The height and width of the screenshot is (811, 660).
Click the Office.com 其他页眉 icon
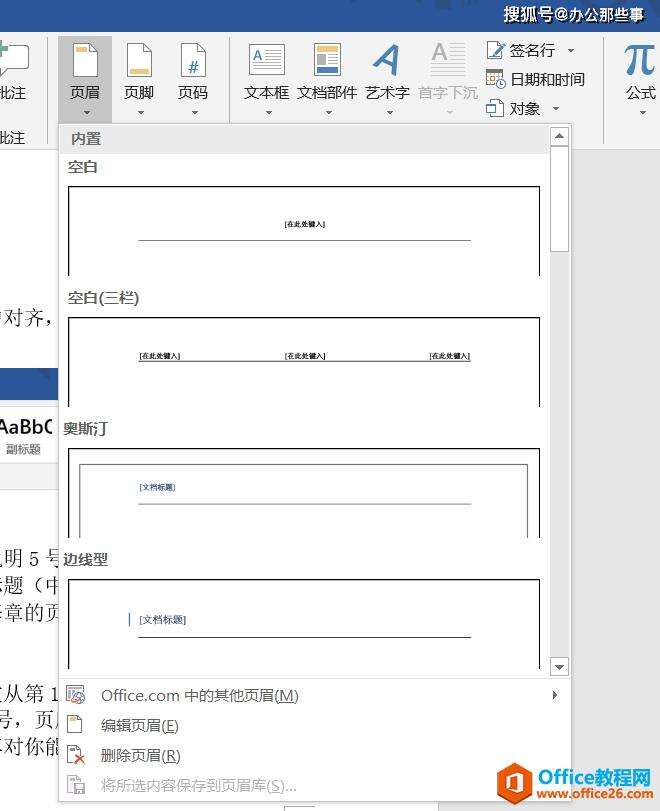pyautogui.click(x=76, y=695)
